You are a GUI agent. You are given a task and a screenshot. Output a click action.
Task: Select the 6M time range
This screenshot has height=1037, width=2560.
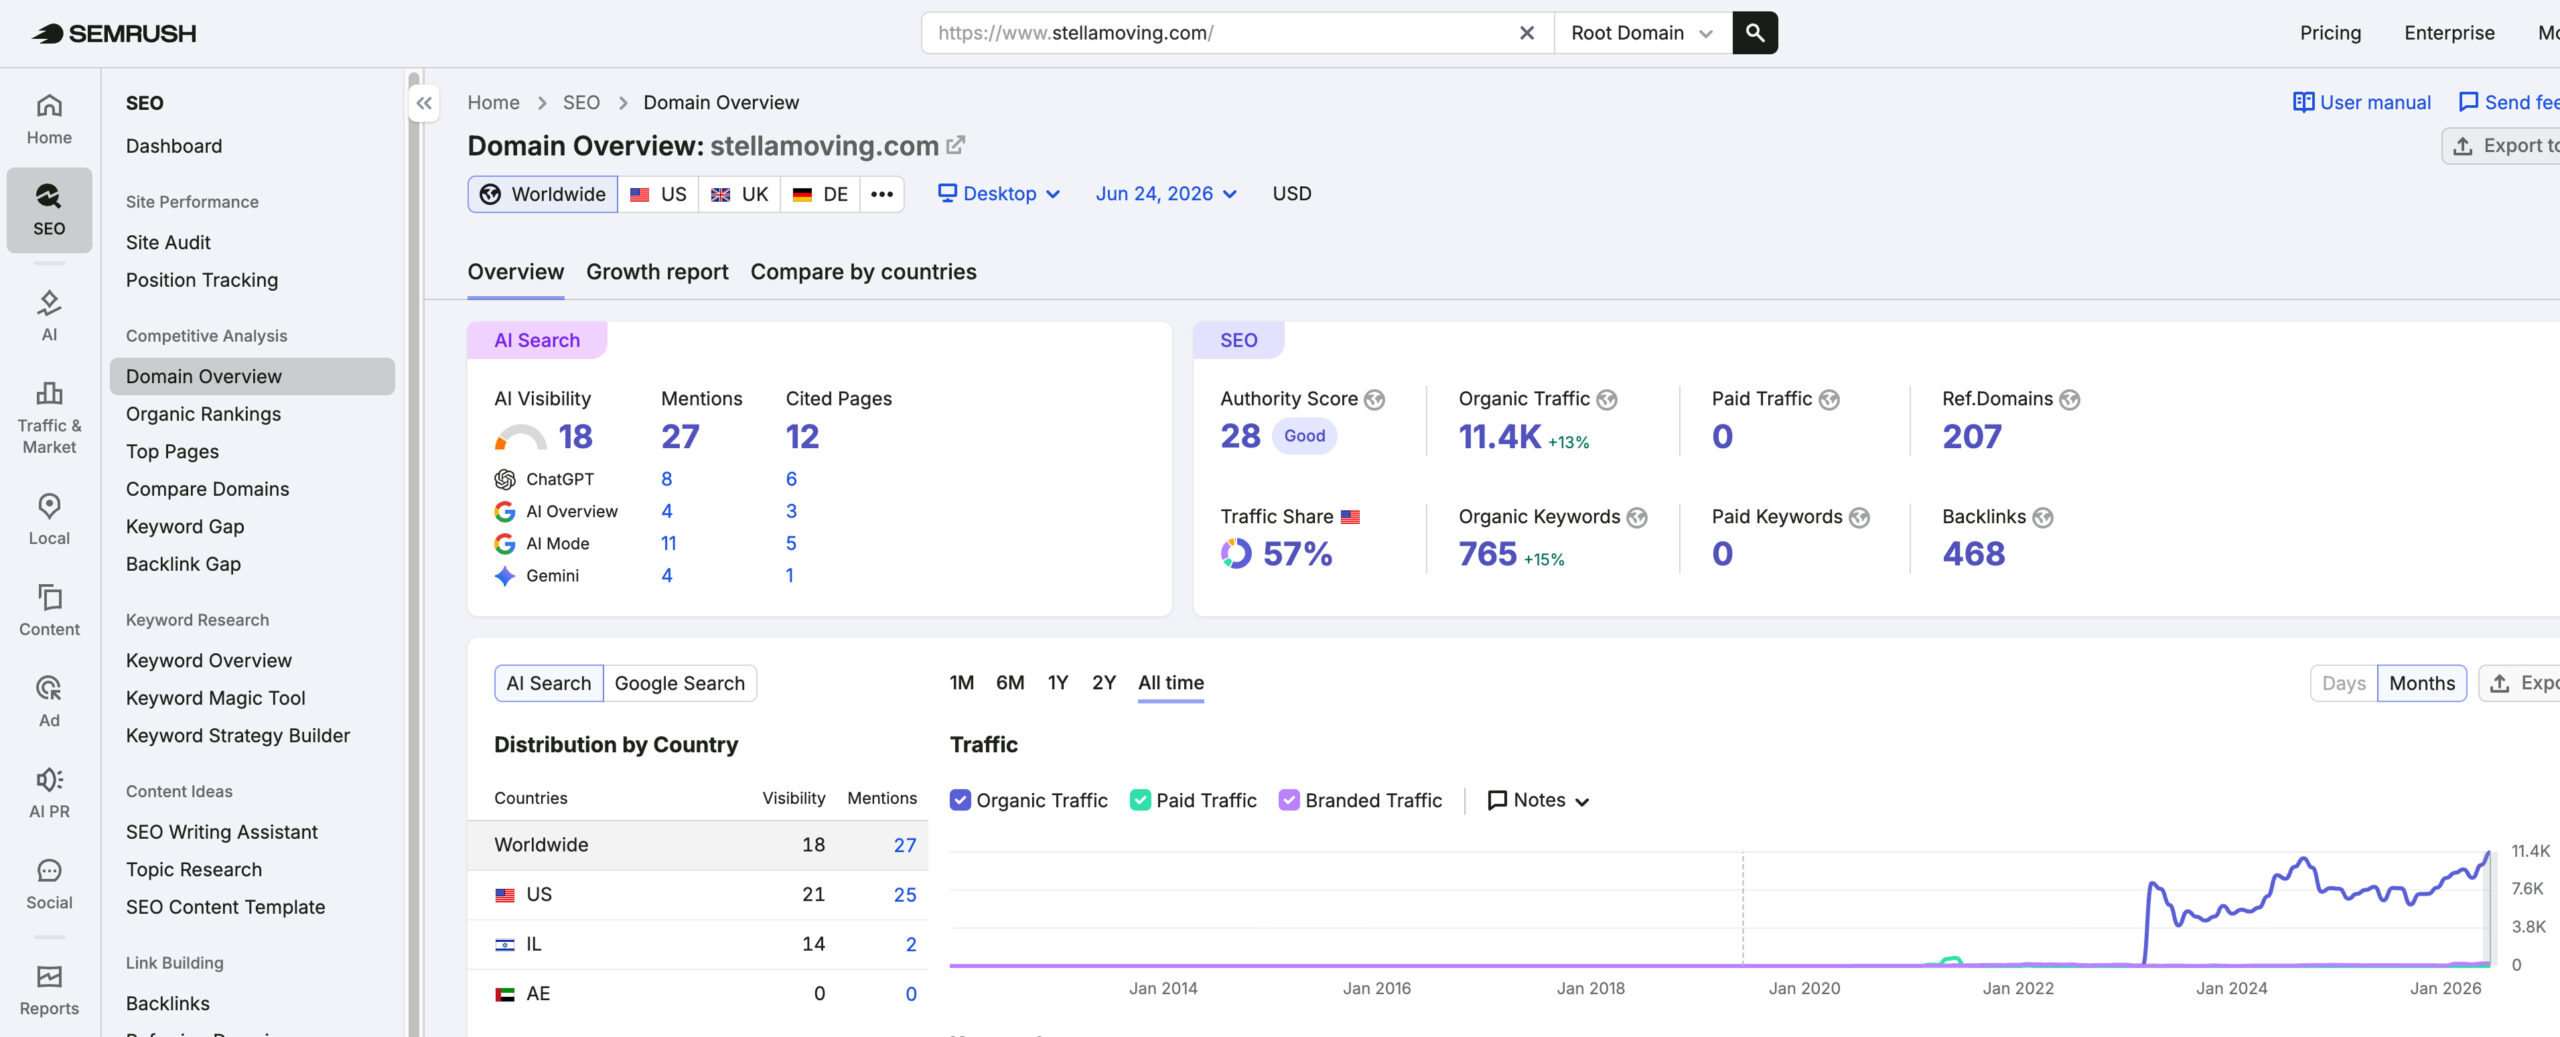(x=1010, y=683)
